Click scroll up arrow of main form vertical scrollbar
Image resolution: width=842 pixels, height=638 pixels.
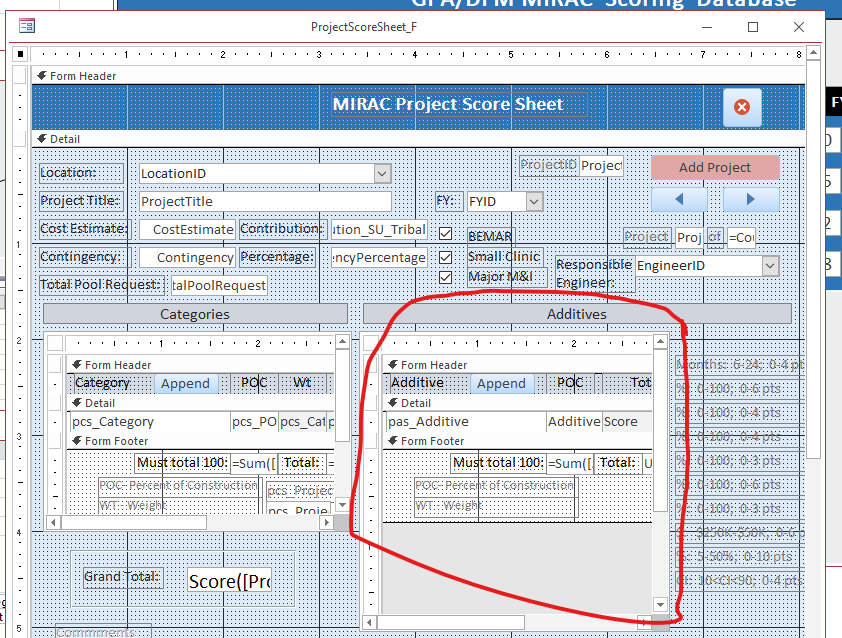click(x=814, y=53)
